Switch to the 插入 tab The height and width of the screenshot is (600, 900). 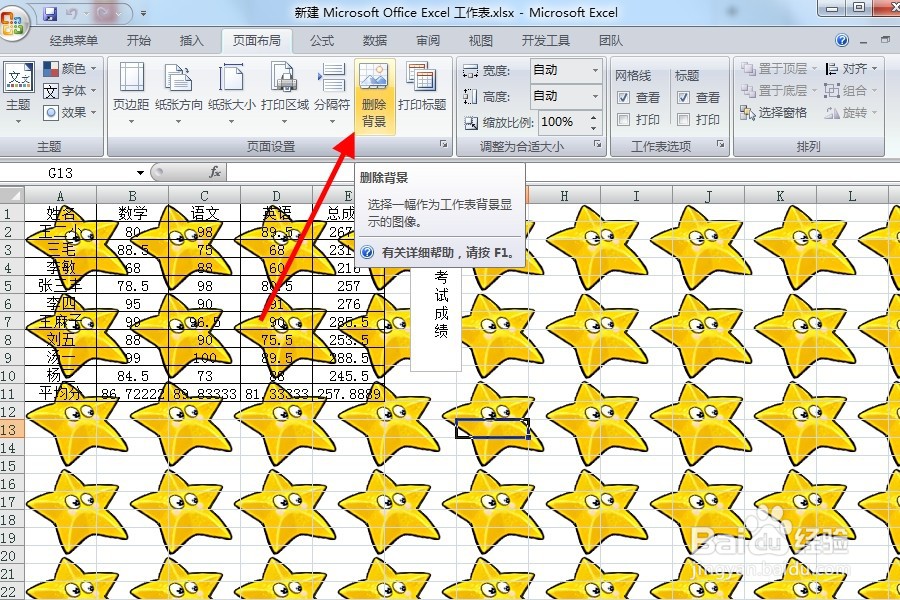pyautogui.click(x=191, y=41)
